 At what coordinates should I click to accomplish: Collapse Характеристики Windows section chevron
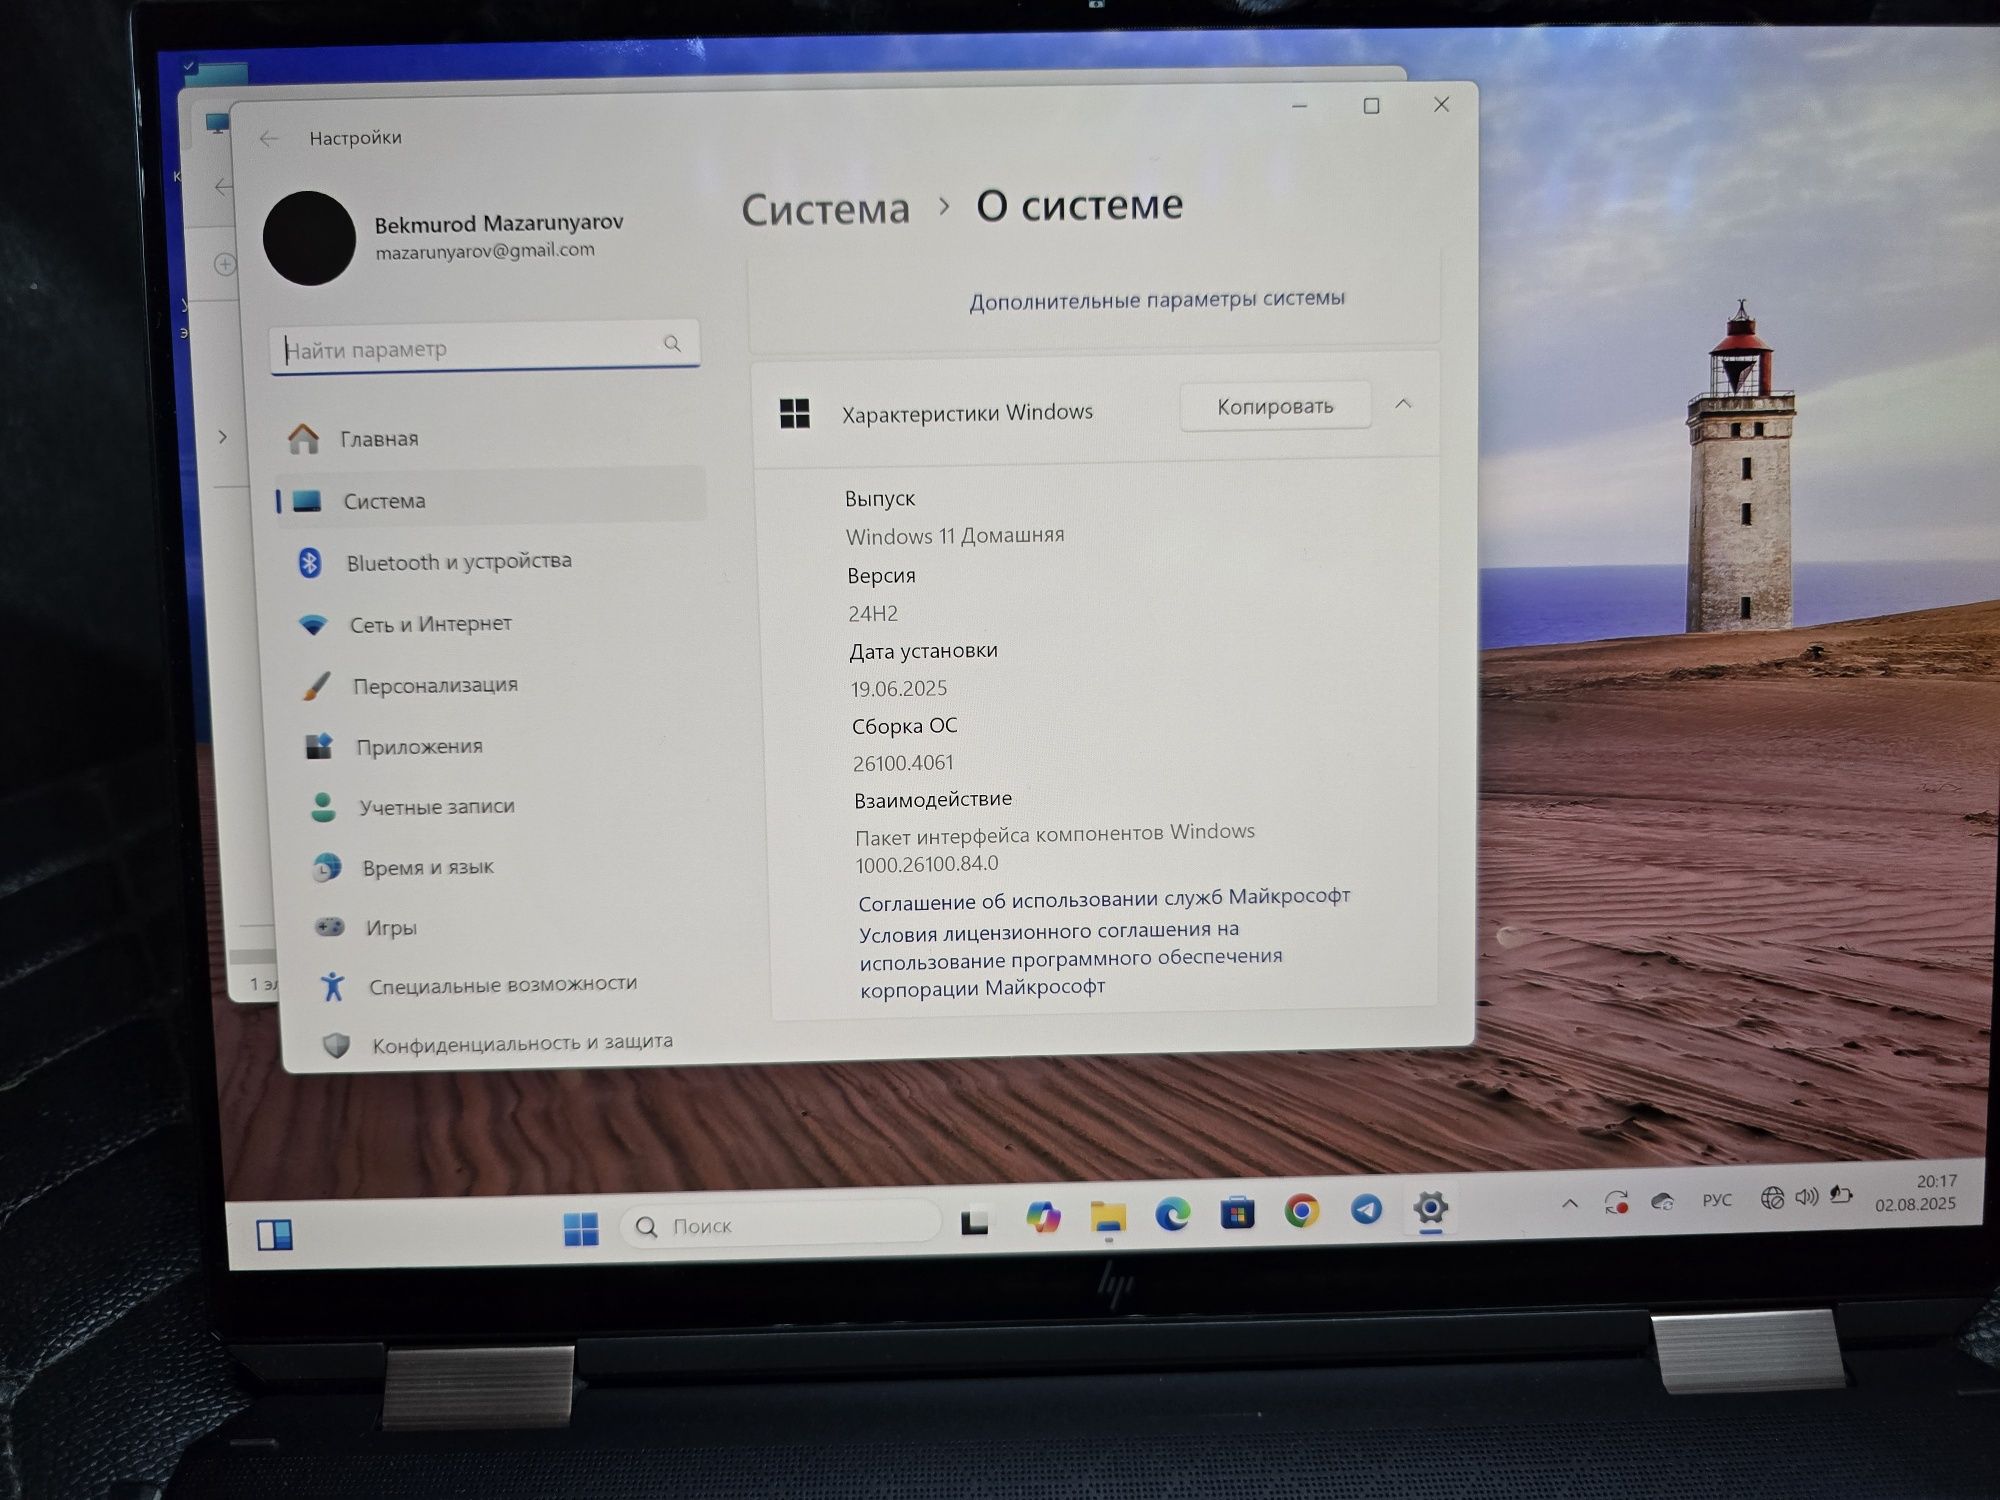(x=1403, y=404)
